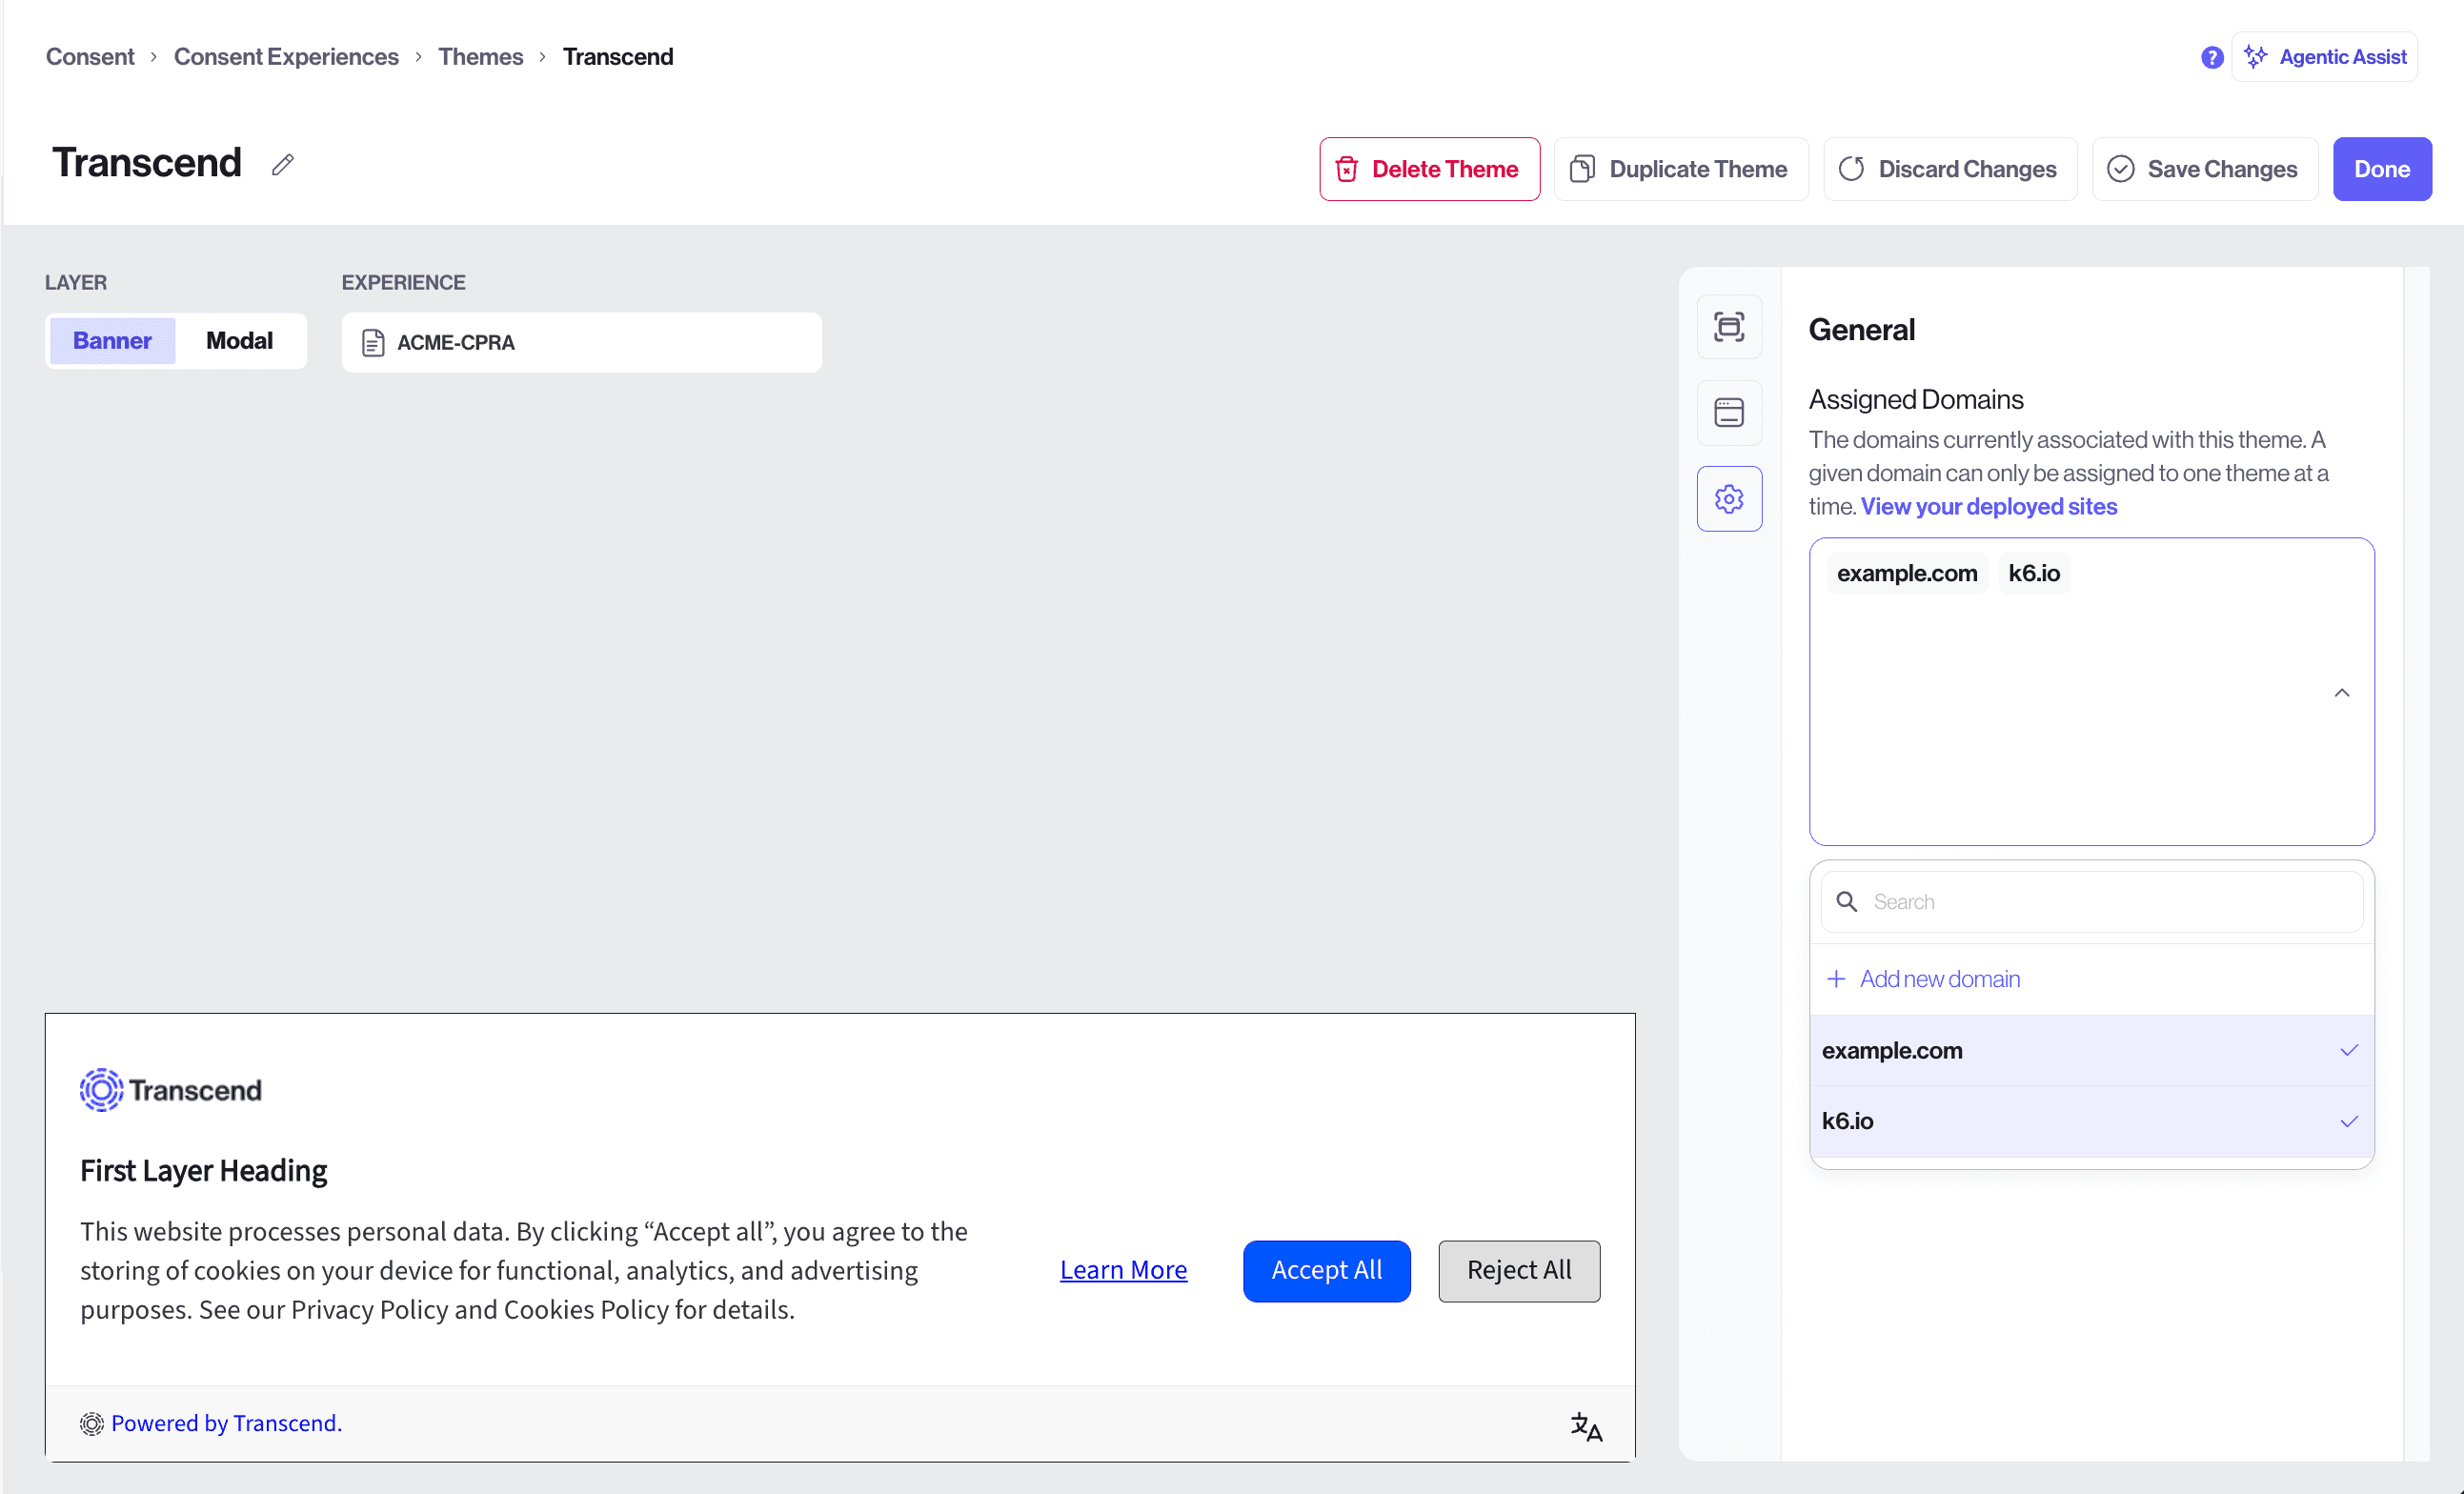This screenshot has height=1494, width=2464.
Task: Click the domain Search field
Action: pos(2091,902)
